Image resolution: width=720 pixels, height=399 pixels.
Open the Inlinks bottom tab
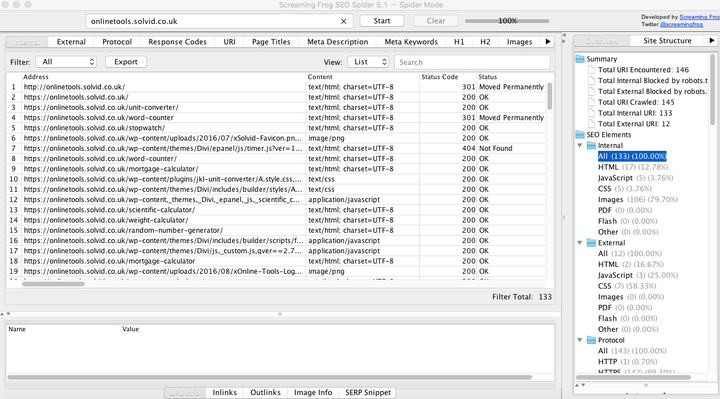point(225,393)
